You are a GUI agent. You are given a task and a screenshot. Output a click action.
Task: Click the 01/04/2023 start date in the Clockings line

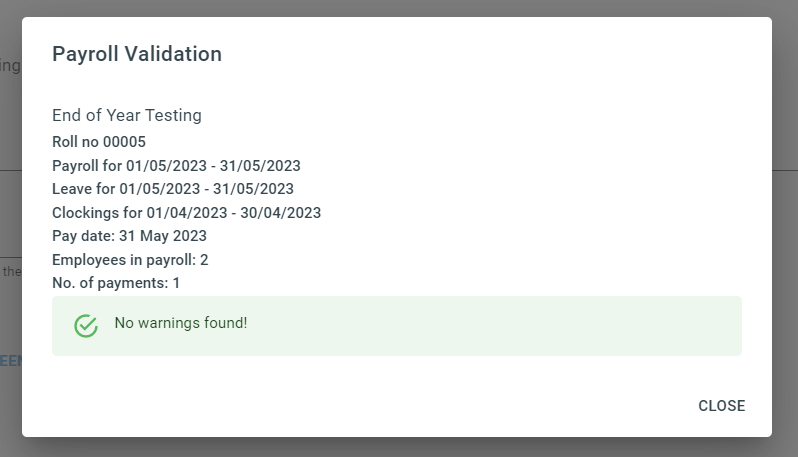click(x=187, y=212)
